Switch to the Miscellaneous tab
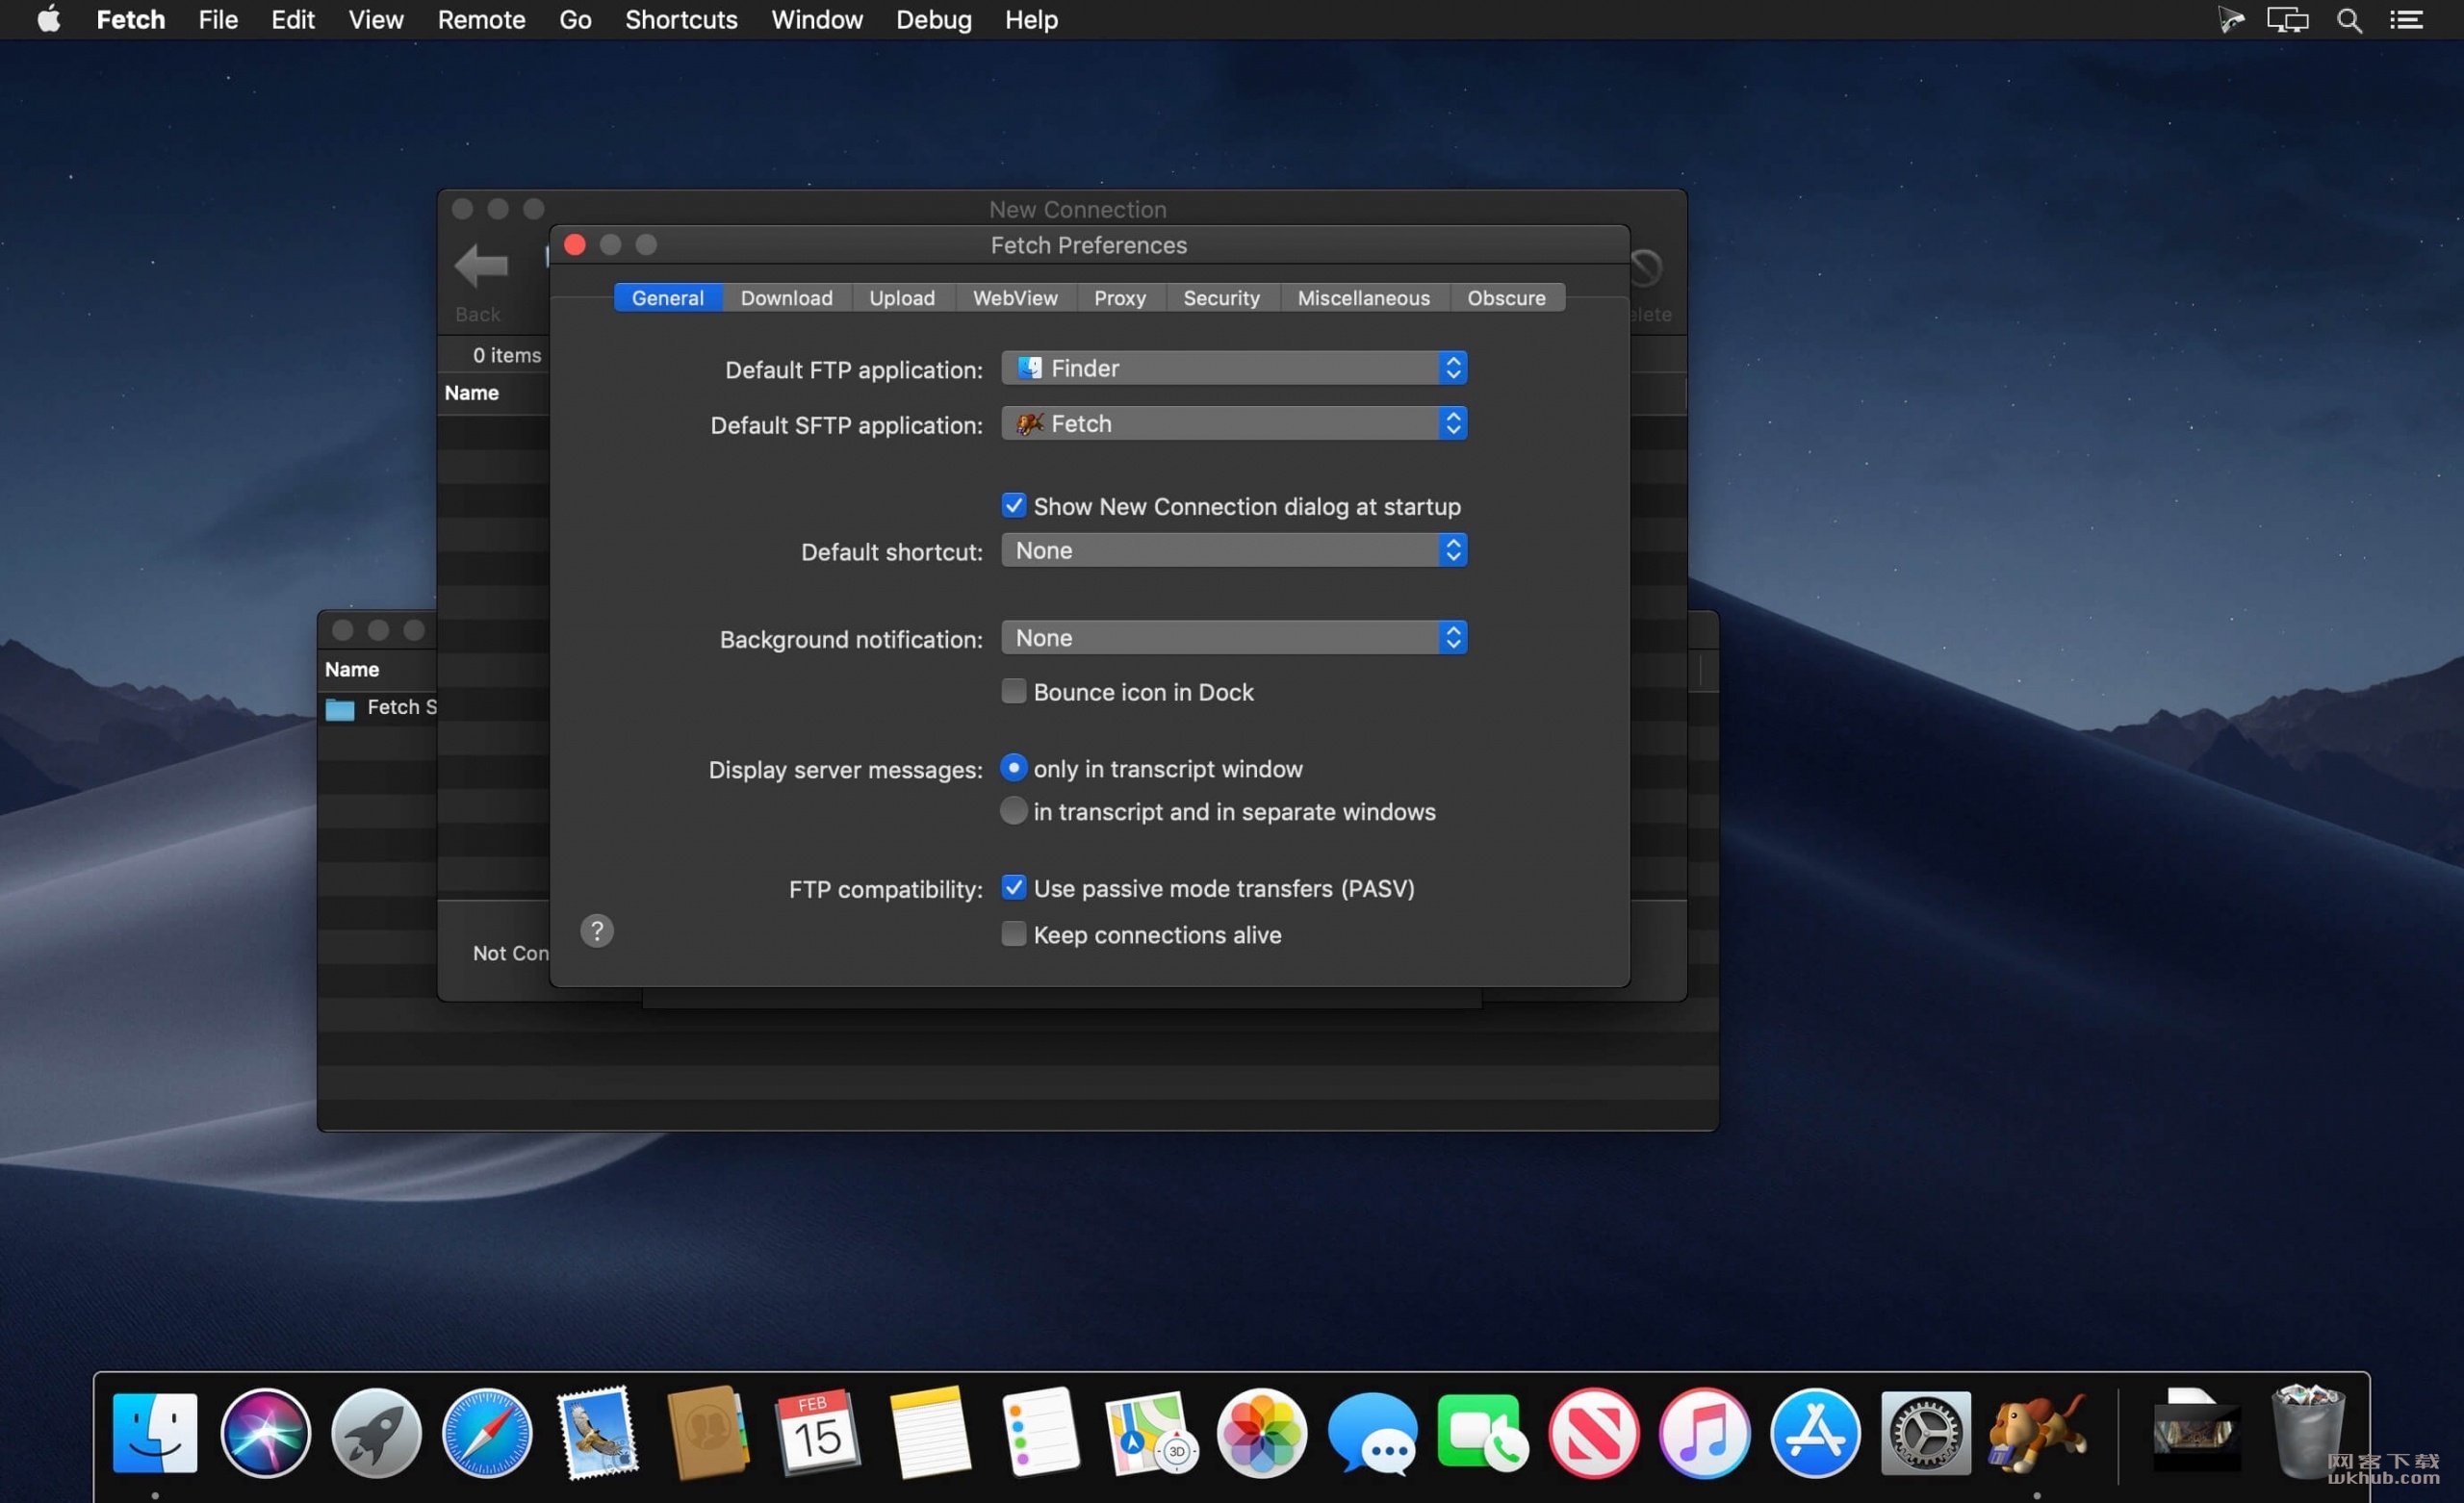 (x=1364, y=298)
